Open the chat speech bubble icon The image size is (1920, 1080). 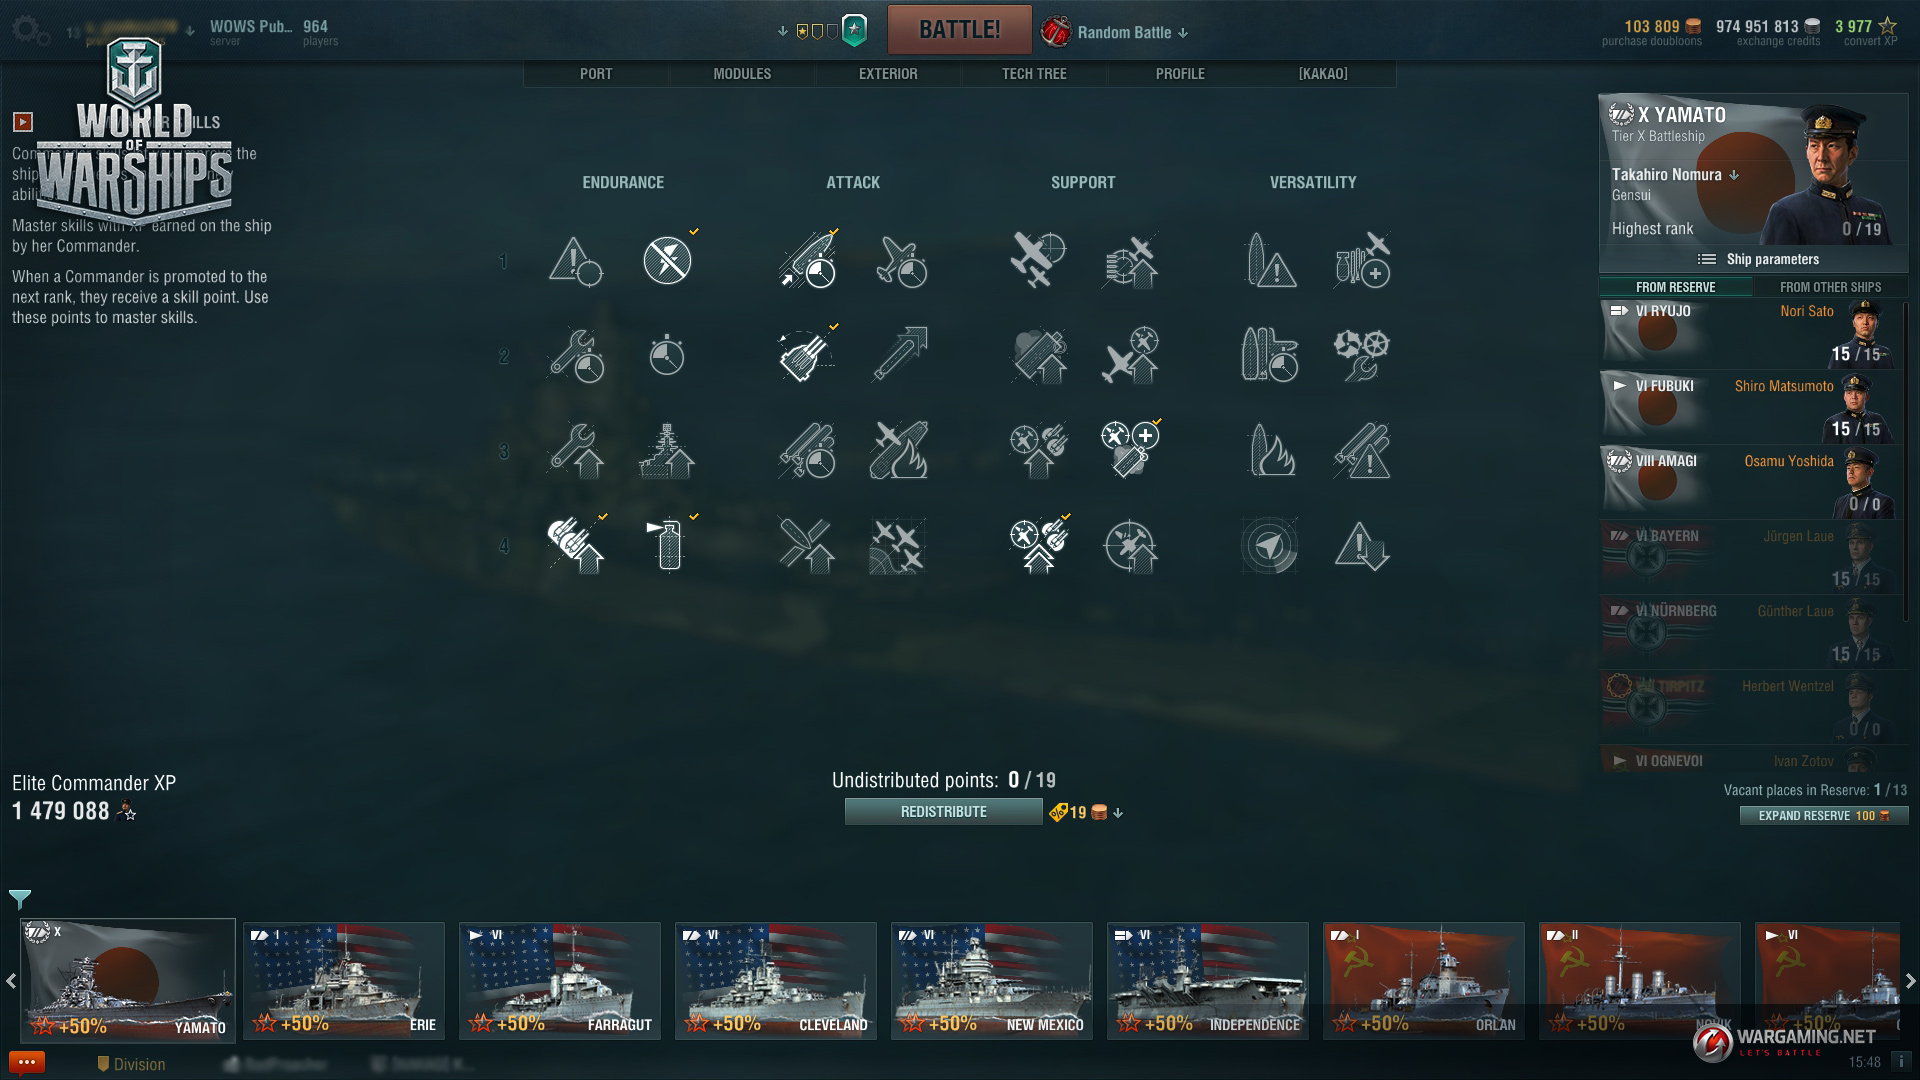click(27, 1062)
